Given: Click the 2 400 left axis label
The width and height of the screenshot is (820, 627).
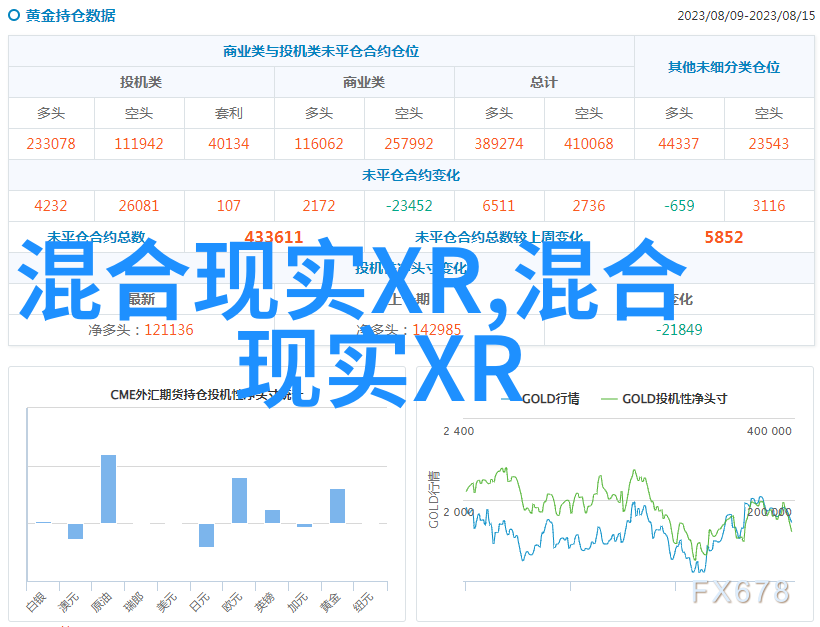Looking at the screenshot, I should tap(459, 431).
